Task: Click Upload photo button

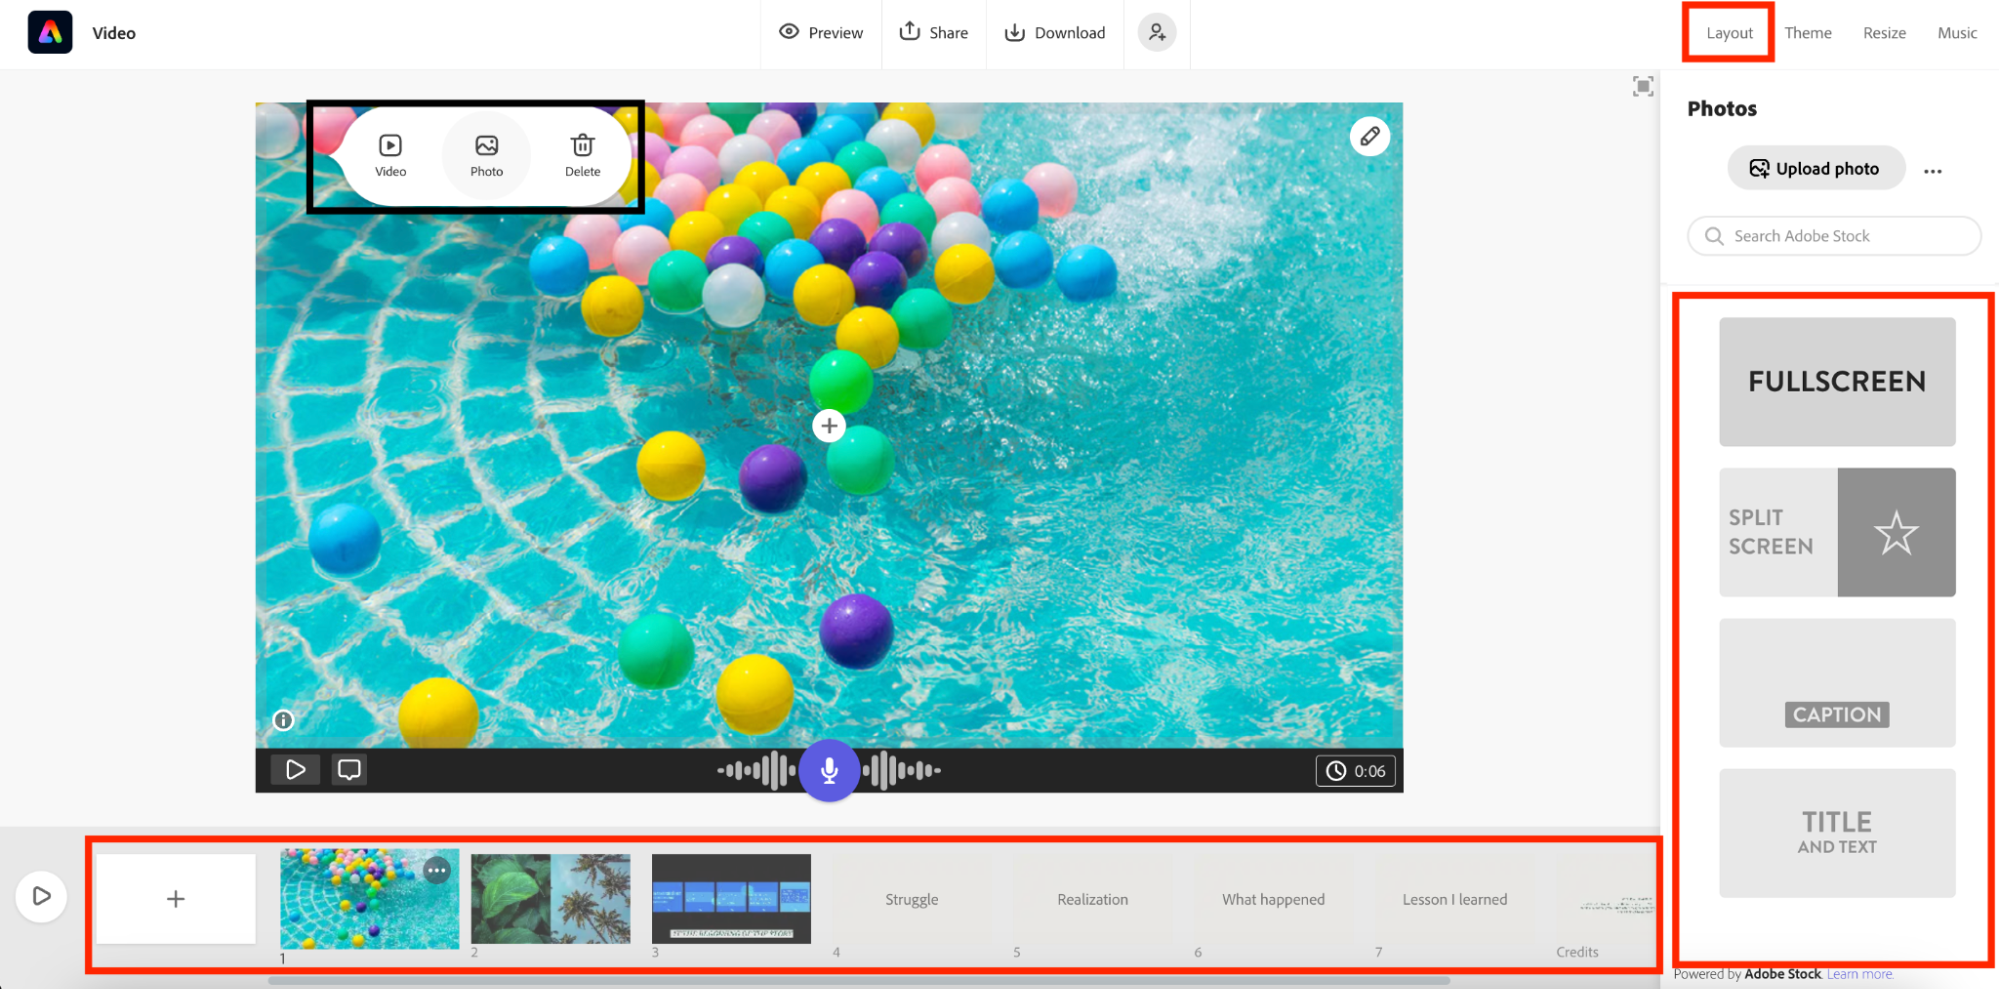Action: [x=1815, y=168]
